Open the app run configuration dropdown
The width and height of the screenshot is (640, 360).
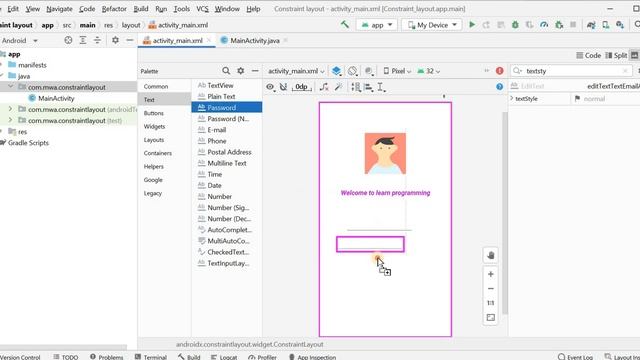tap(376, 25)
